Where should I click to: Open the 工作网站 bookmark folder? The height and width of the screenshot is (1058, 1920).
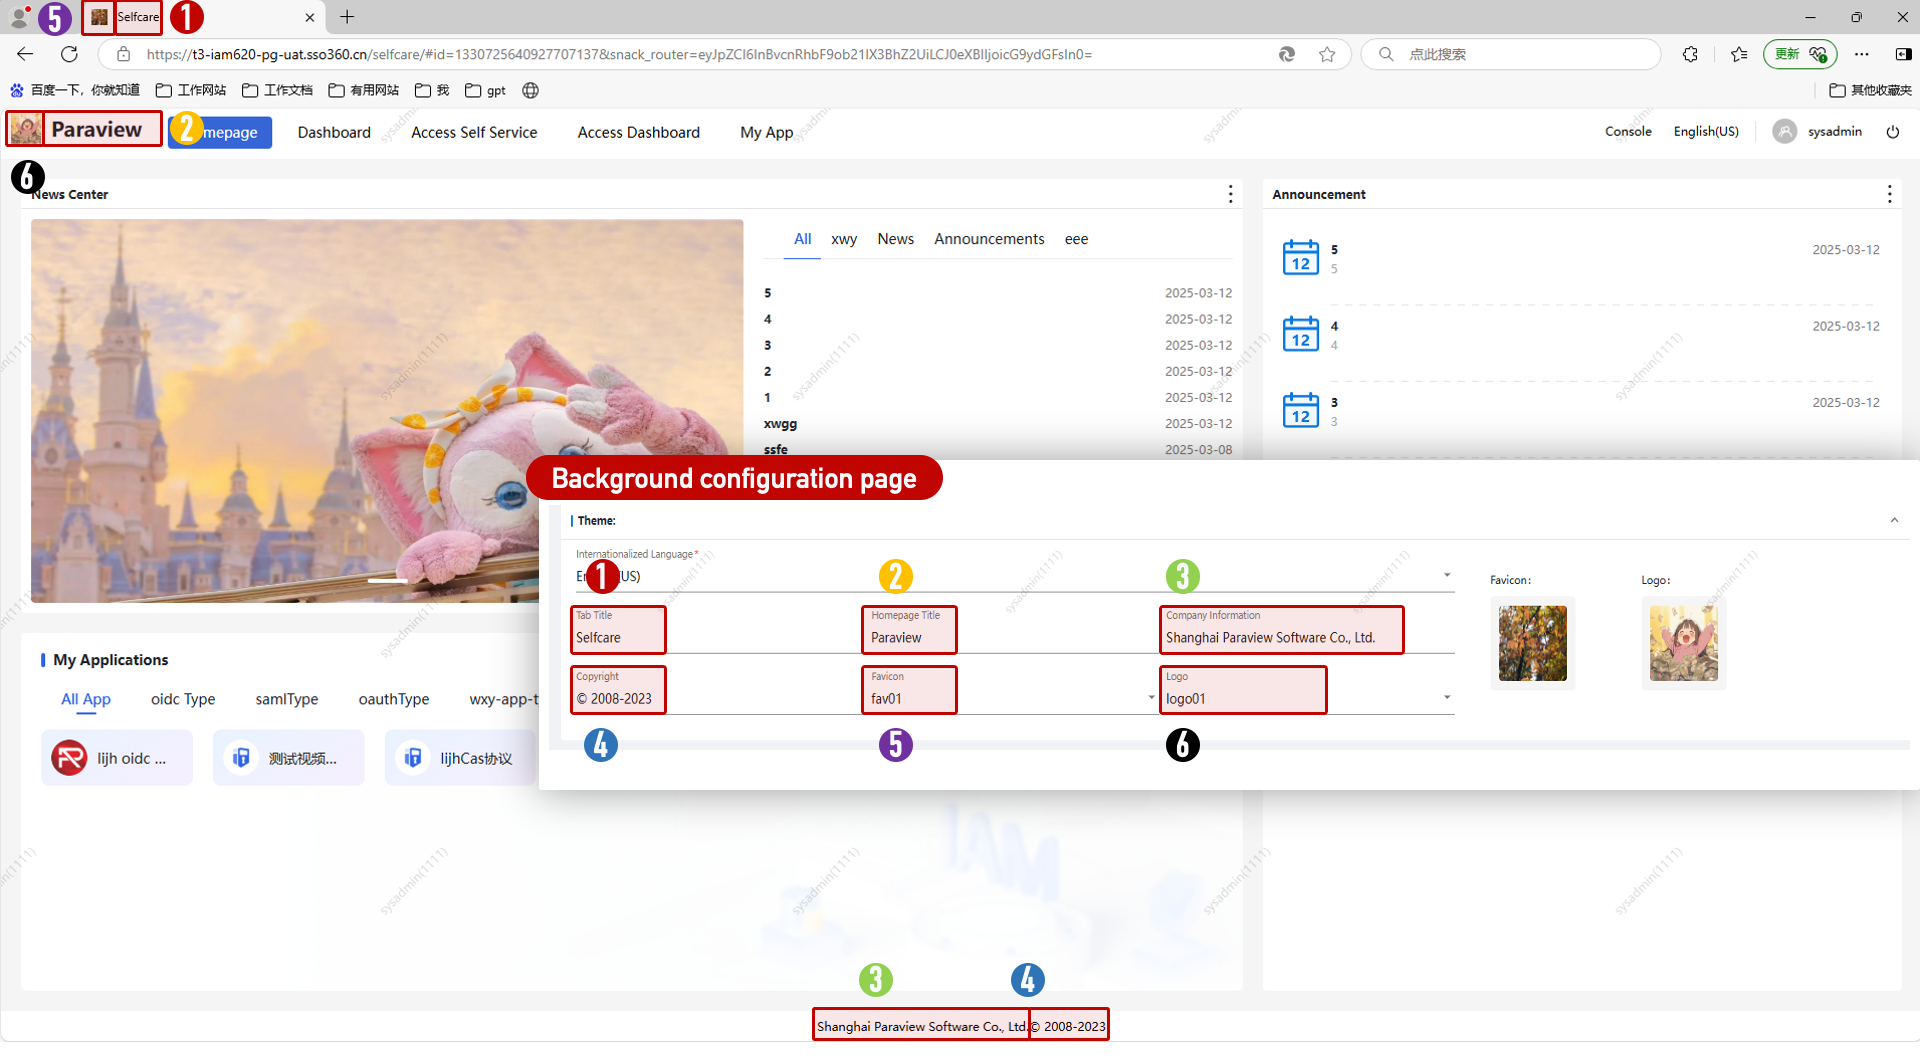192,90
